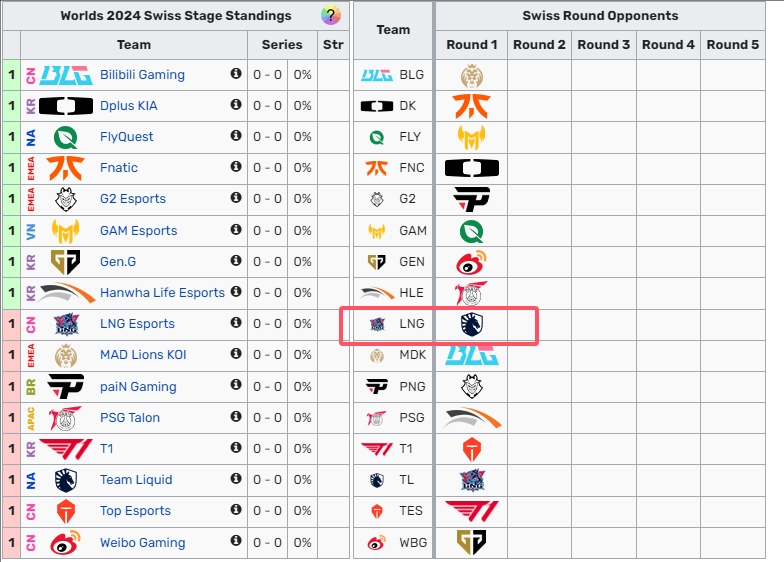The width and height of the screenshot is (784, 562).
Task: Click Team Liquid logo in LNG's Round 1
Action: [471, 324]
